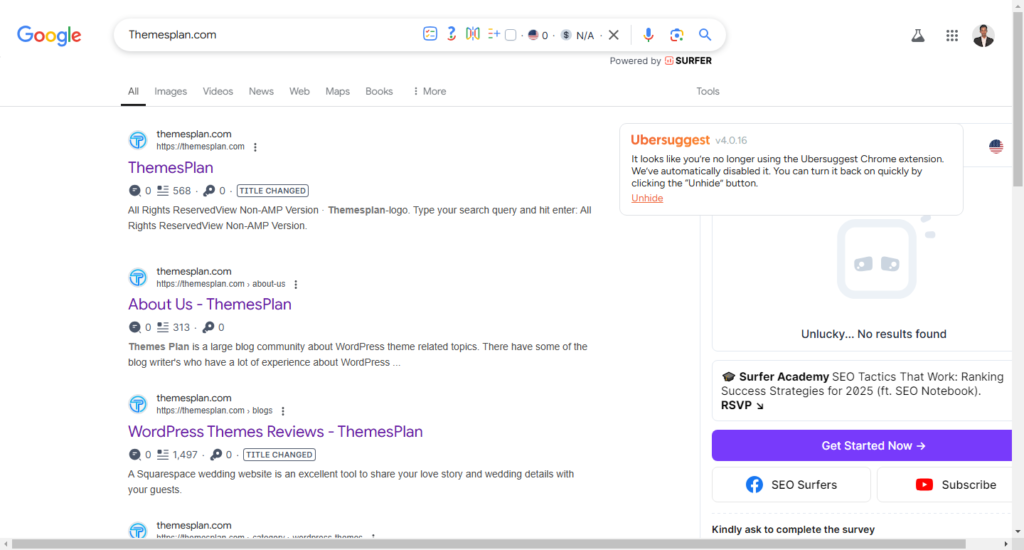Click TITLE CHANGED badge under WordPress Themes Reviews
The image size is (1024, 550).
point(280,455)
